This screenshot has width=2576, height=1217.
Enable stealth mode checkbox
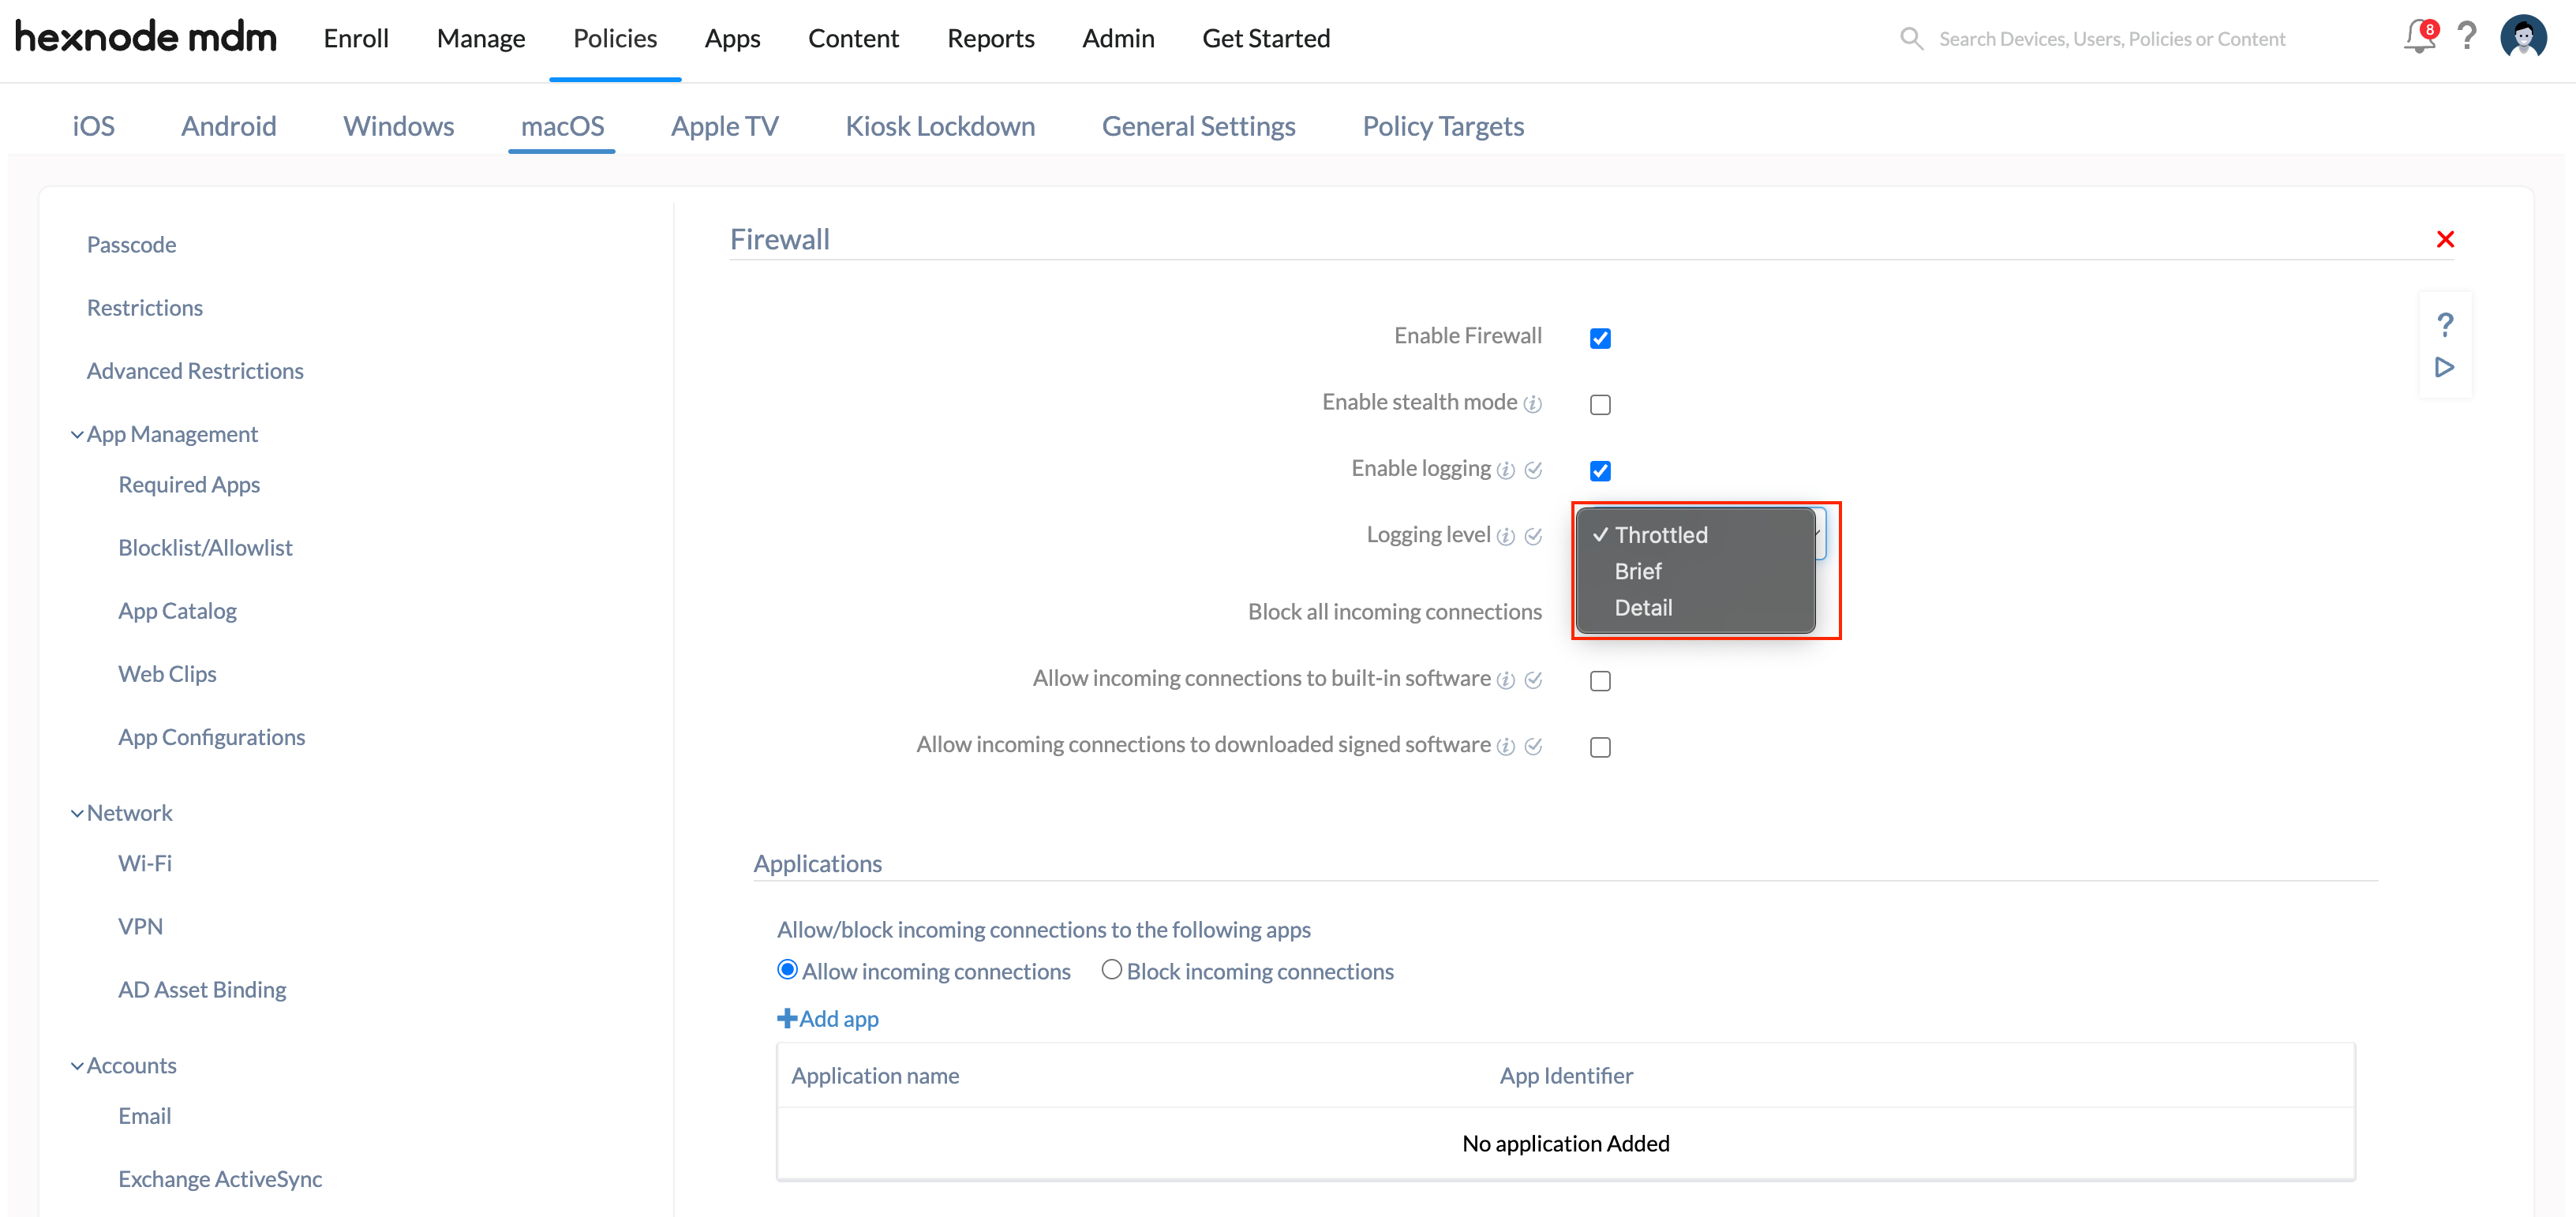1600,404
